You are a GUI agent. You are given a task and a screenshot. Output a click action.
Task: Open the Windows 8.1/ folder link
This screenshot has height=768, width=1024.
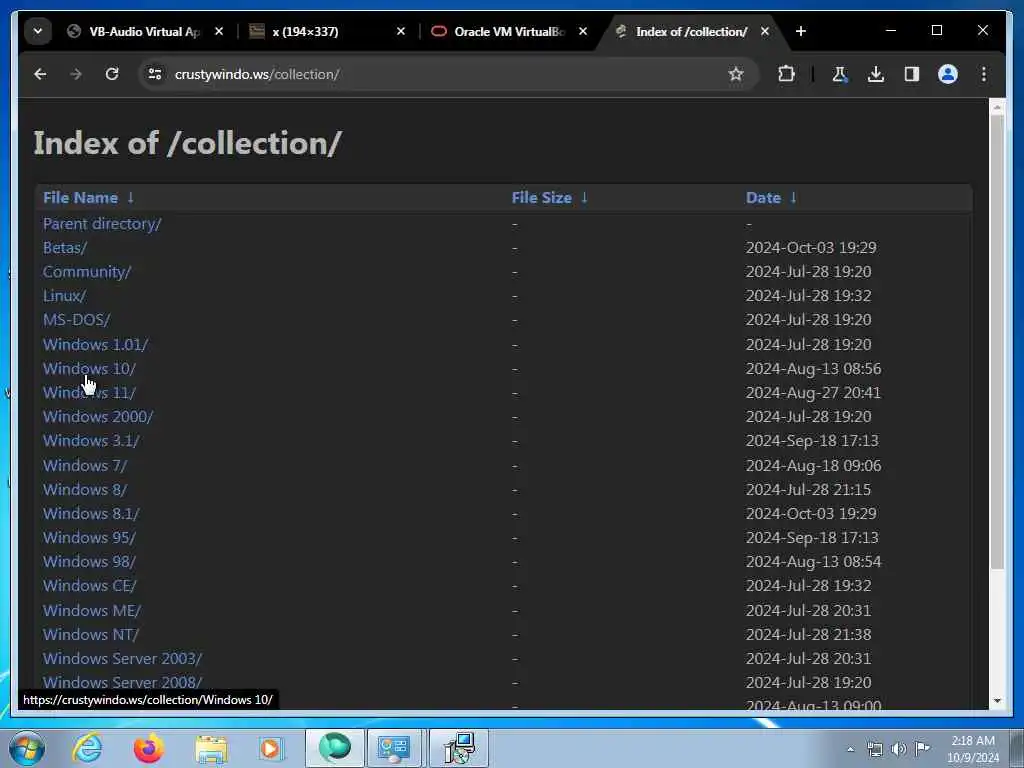pyautogui.click(x=91, y=514)
